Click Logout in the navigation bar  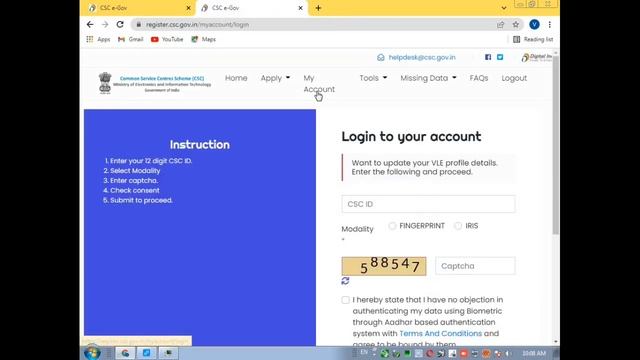pos(514,78)
